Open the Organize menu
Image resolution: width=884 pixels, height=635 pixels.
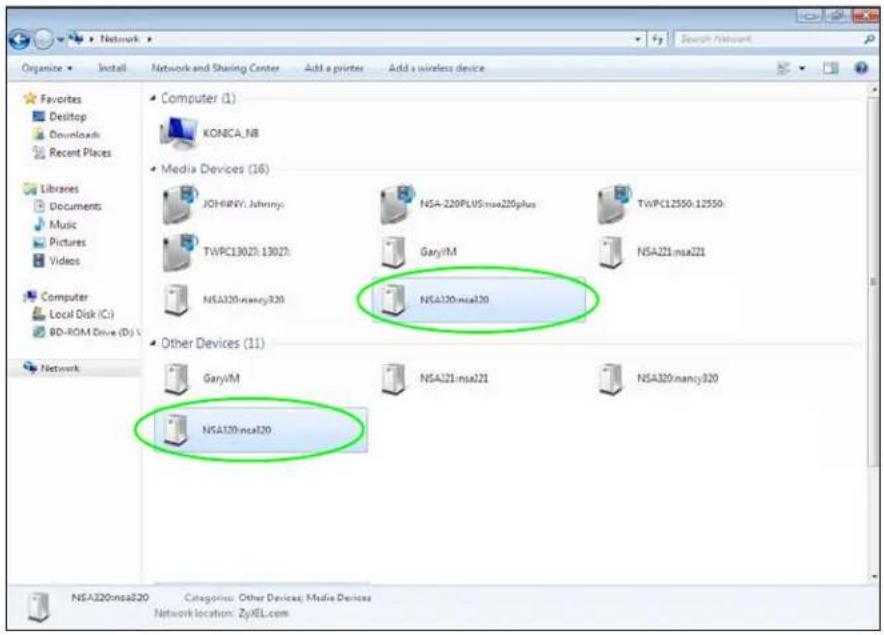click(x=47, y=68)
